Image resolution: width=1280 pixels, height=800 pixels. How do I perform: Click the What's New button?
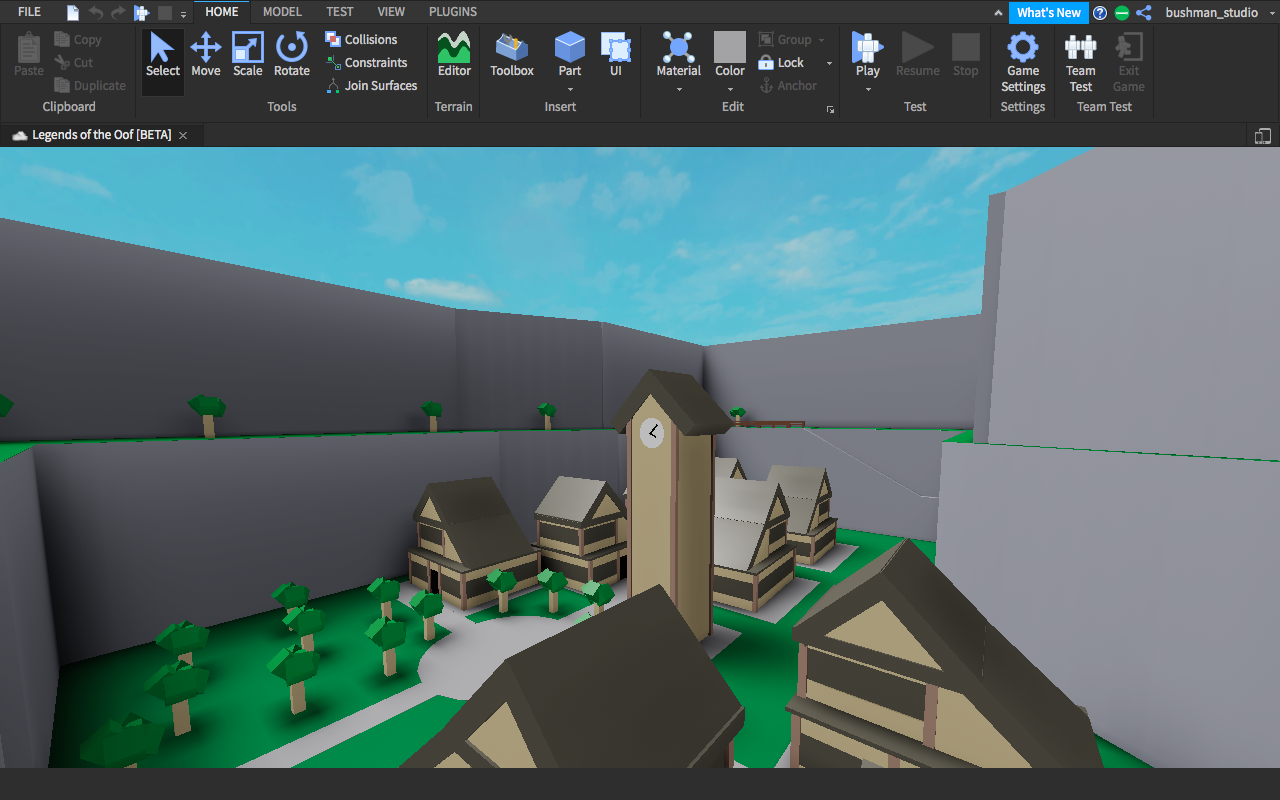click(x=1048, y=13)
